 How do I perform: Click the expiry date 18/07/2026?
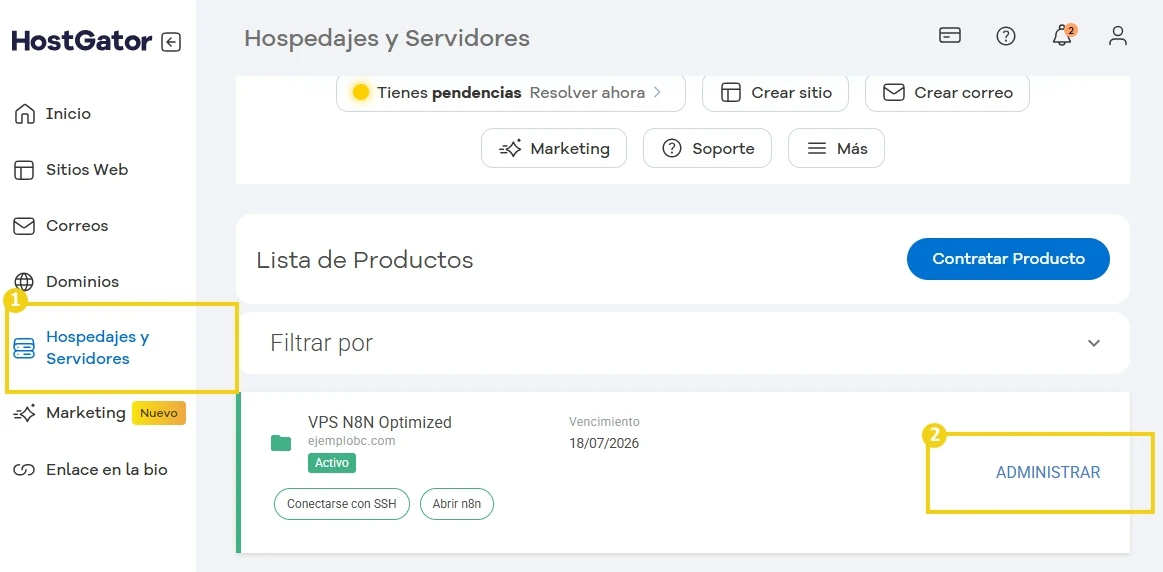604,444
